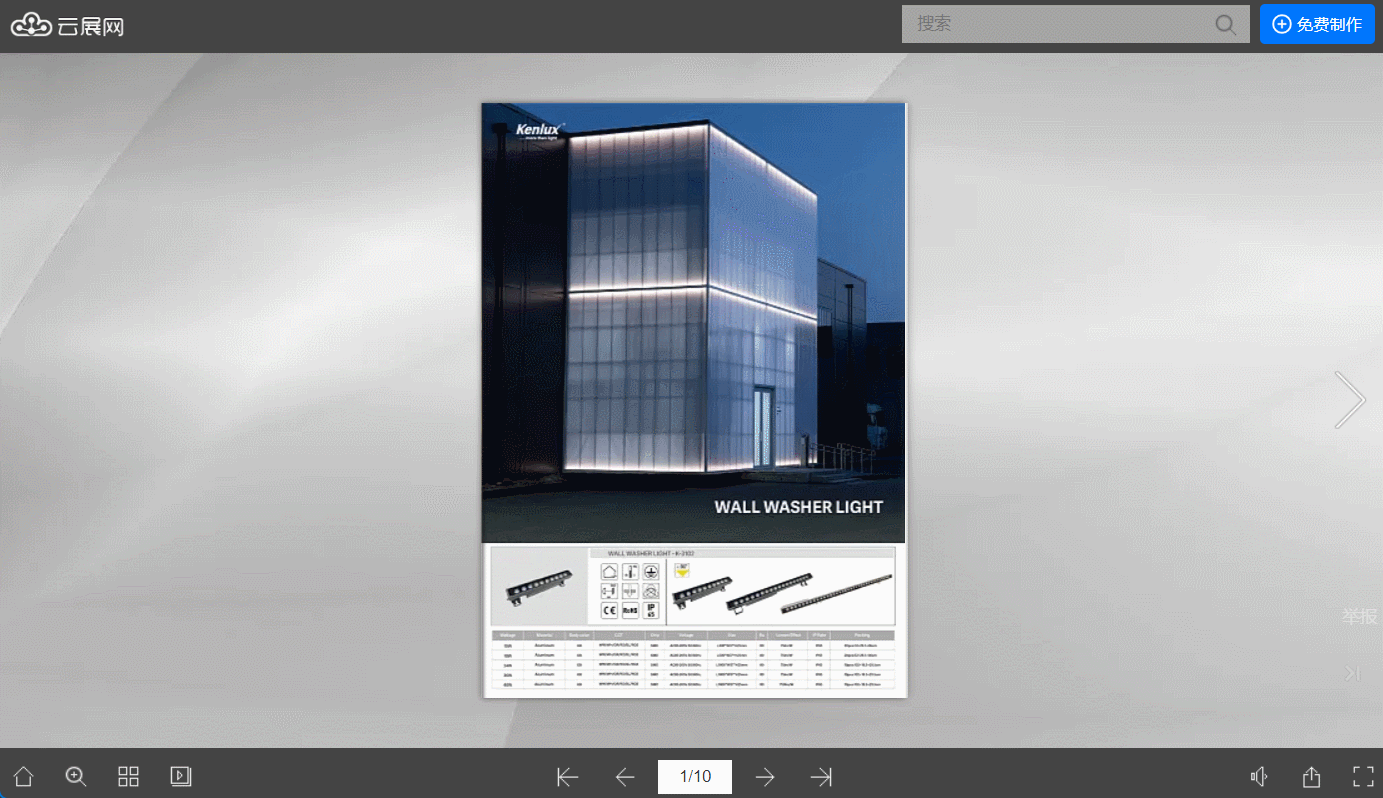Collapse the side panel arrow icon
Viewport: 1383px width, 798px height.
coord(1353,673)
